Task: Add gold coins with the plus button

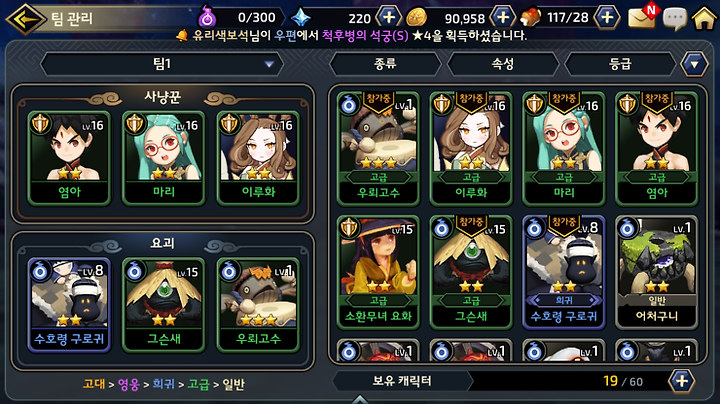Action: click(503, 17)
